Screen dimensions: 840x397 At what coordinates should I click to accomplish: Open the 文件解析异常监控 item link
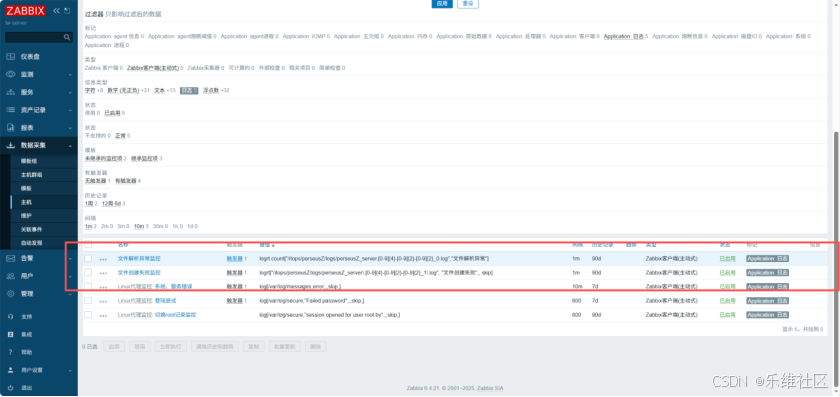[139, 258]
